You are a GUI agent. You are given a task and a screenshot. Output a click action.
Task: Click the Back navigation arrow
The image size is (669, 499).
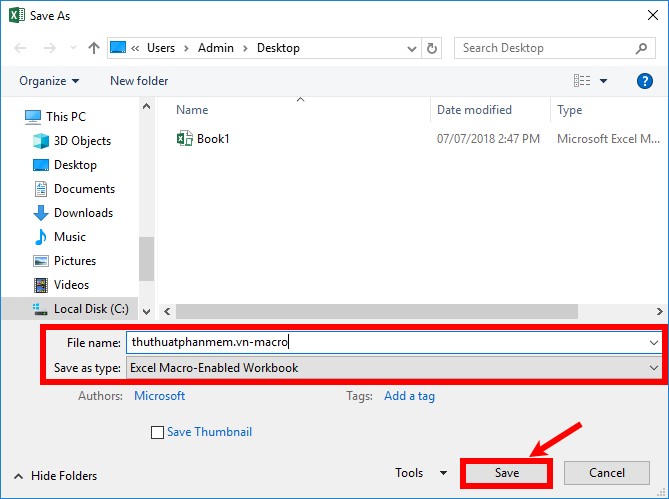click(20, 48)
